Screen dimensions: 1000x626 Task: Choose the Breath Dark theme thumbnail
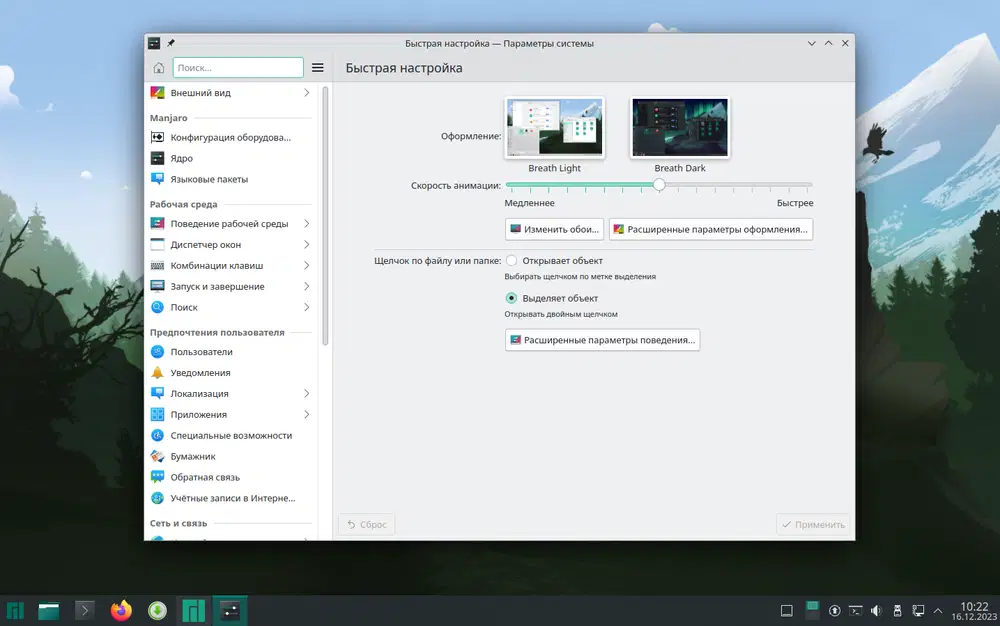pyautogui.click(x=680, y=128)
